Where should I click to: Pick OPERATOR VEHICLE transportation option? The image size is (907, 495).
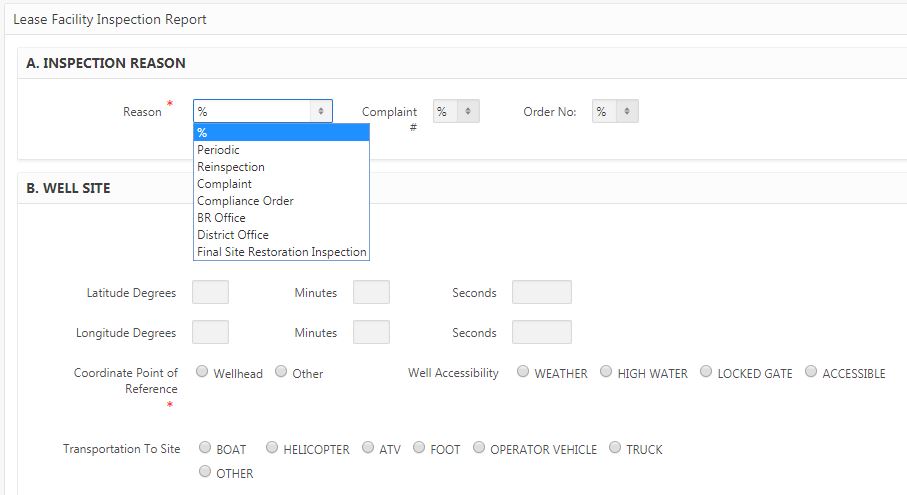pos(479,448)
